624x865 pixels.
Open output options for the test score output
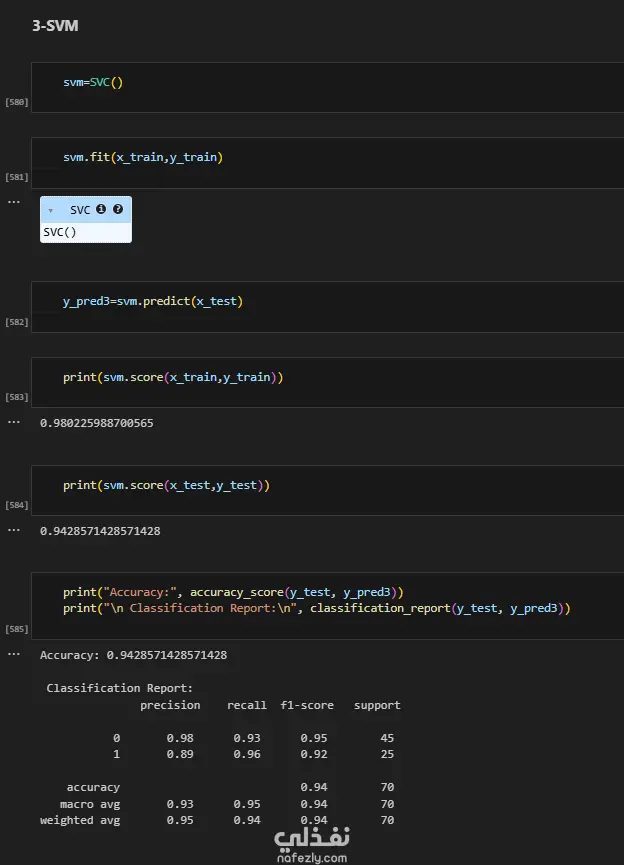[14, 530]
